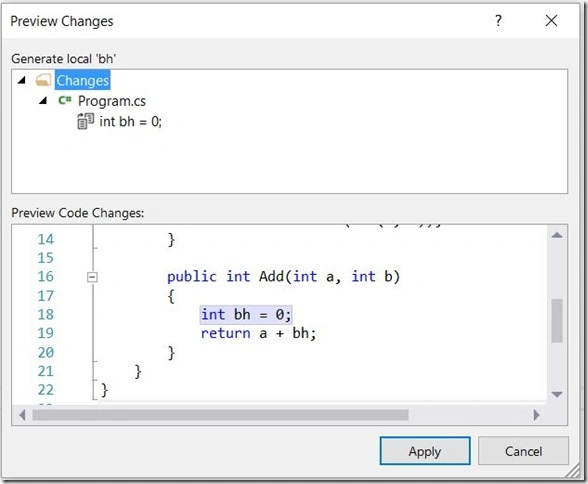
Task: Click the C# file icon beside Program.cs
Action: click(x=64, y=100)
